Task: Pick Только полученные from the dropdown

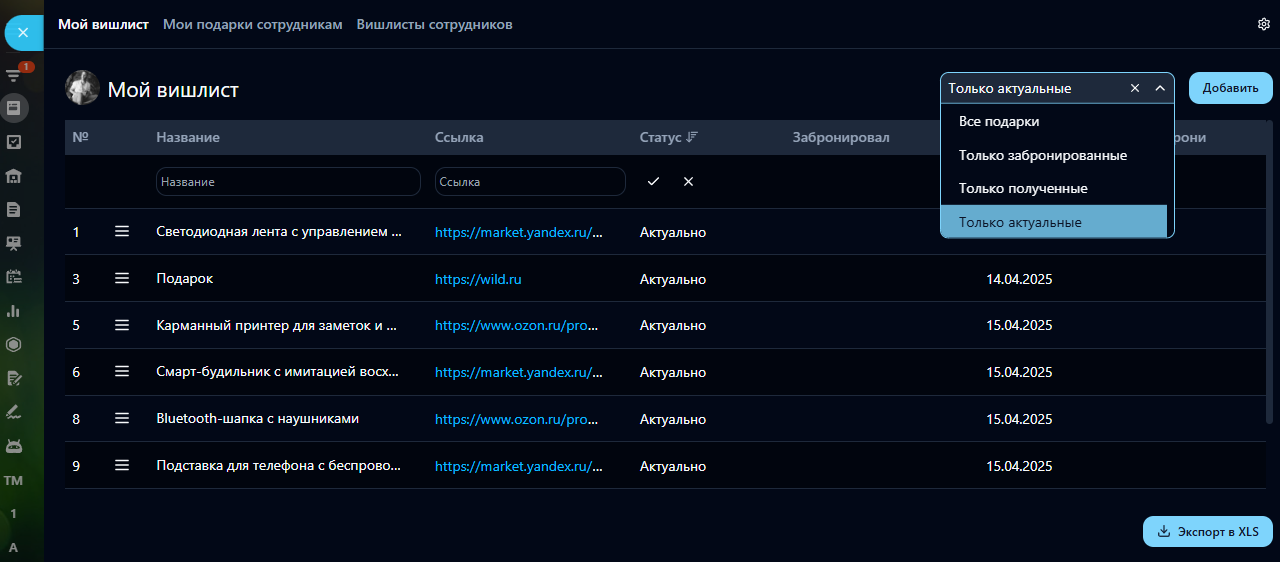Action: tap(1023, 188)
